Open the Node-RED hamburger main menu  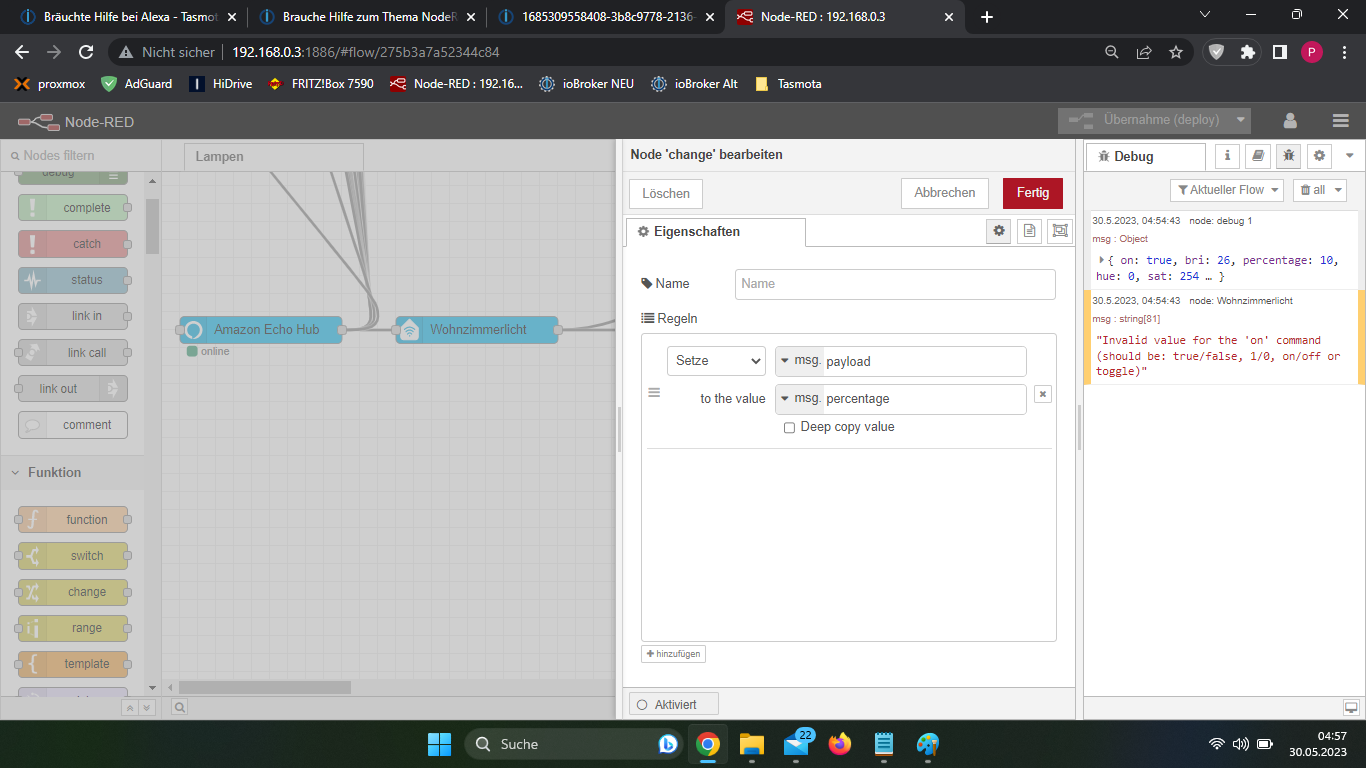pos(1341,121)
